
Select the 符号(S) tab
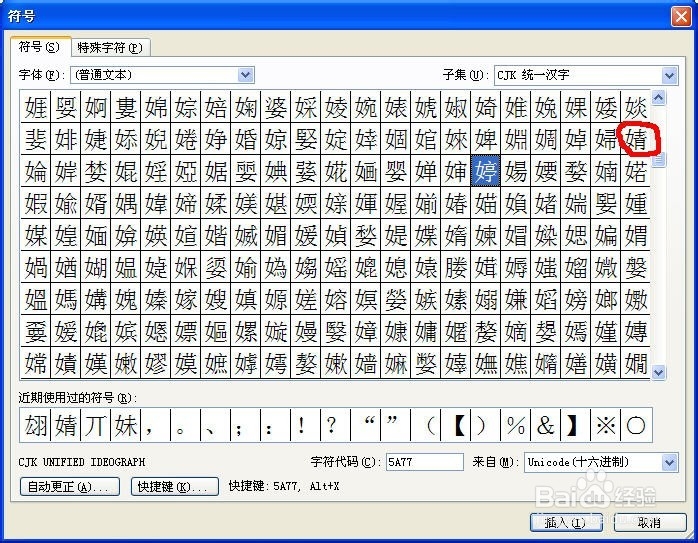point(40,46)
